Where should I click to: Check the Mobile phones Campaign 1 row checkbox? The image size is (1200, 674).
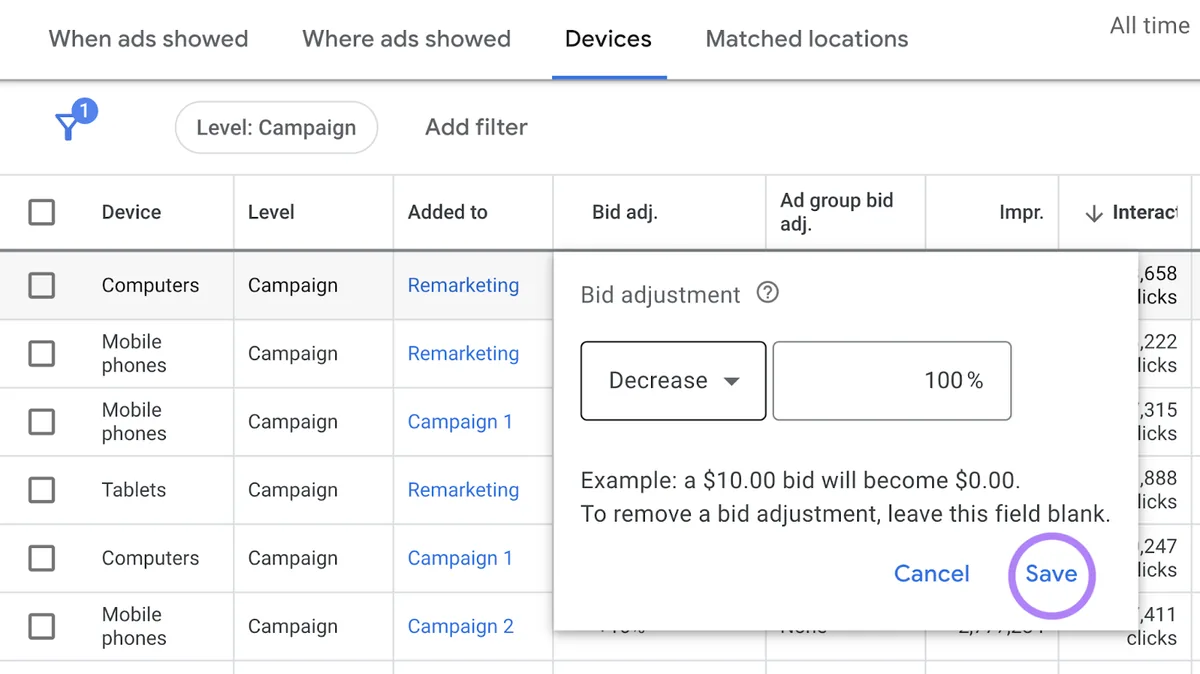(x=41, y=421)
